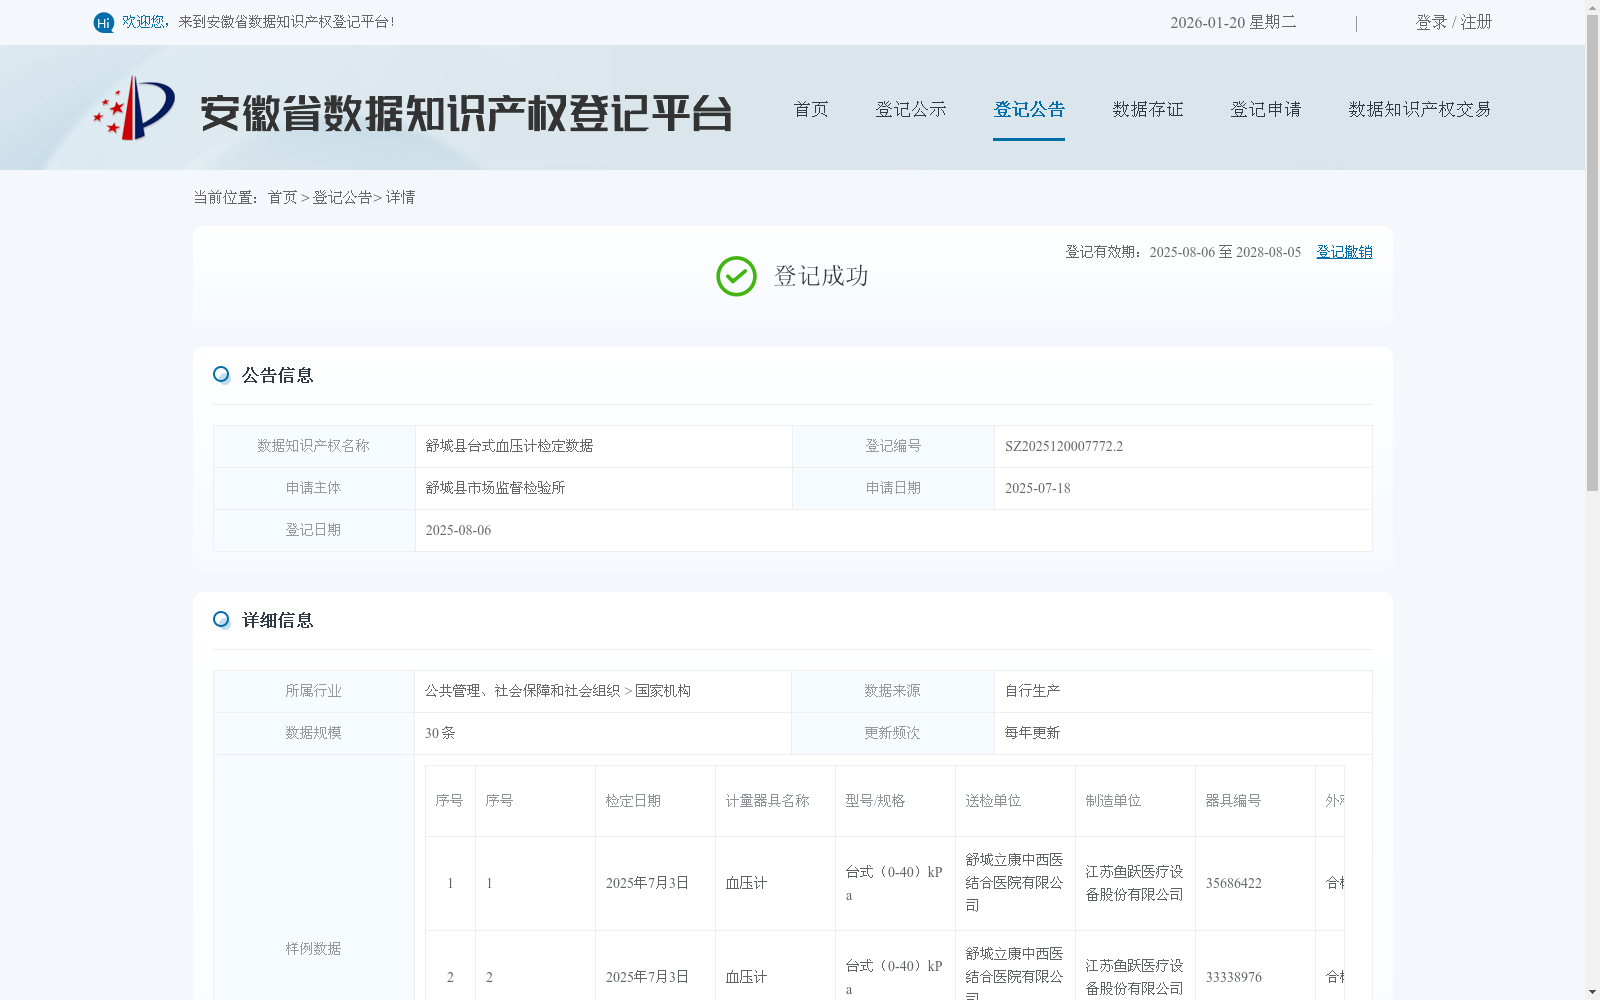This screenshot has height=1000, width=1600.
Task: Click the 申请主体 label cell
Action: point(313,488)
